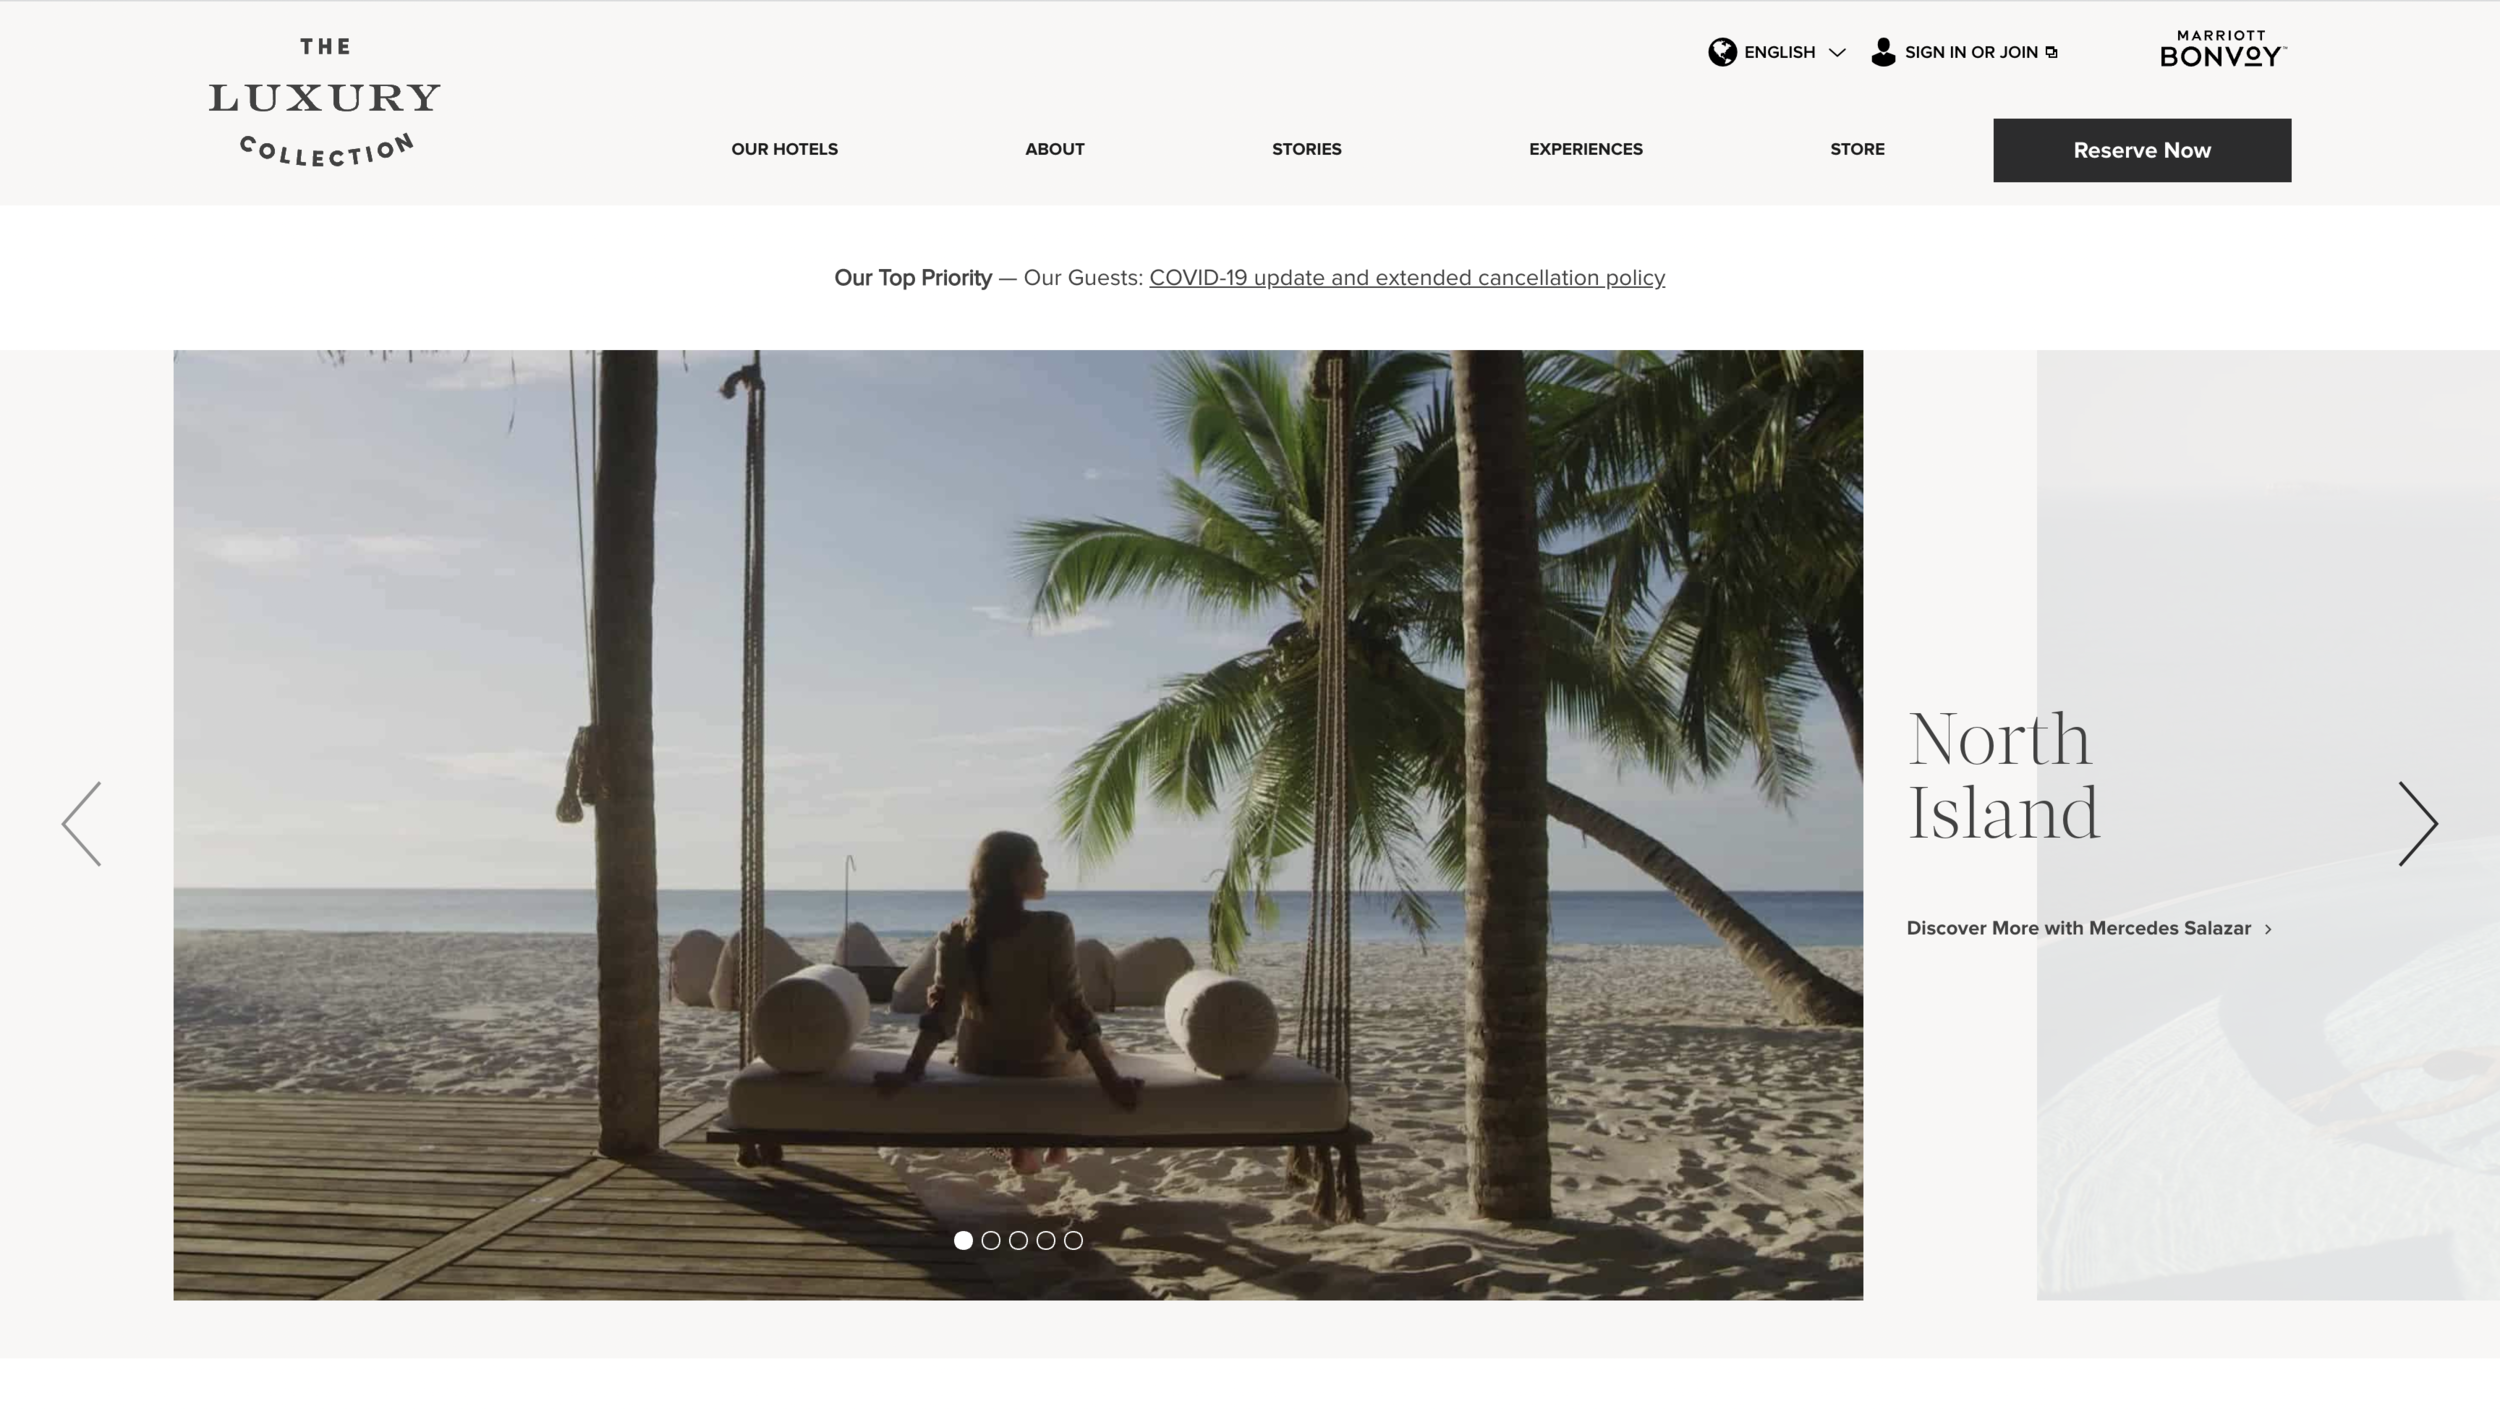Screen dimensions: 2500x1409
Task: Click arrow after Mercedes Salazar link
Action: [x=2268, y=930]
